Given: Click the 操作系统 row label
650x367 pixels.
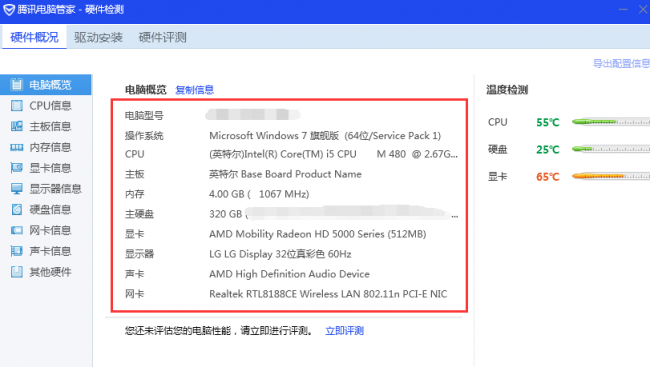Looking at the screenshot, I should tap(144, 136).
